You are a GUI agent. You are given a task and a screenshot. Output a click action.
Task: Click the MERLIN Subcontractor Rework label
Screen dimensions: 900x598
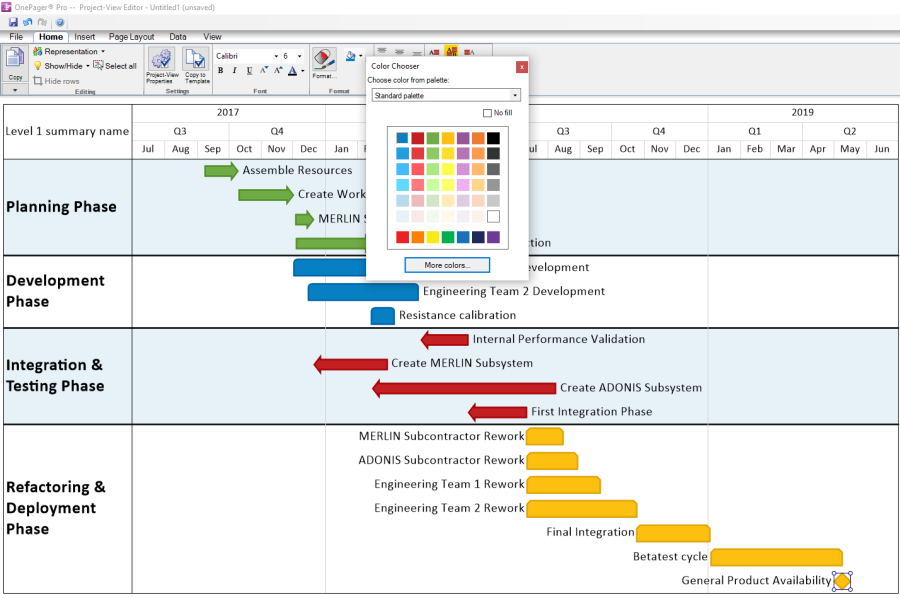click(441, 436)
